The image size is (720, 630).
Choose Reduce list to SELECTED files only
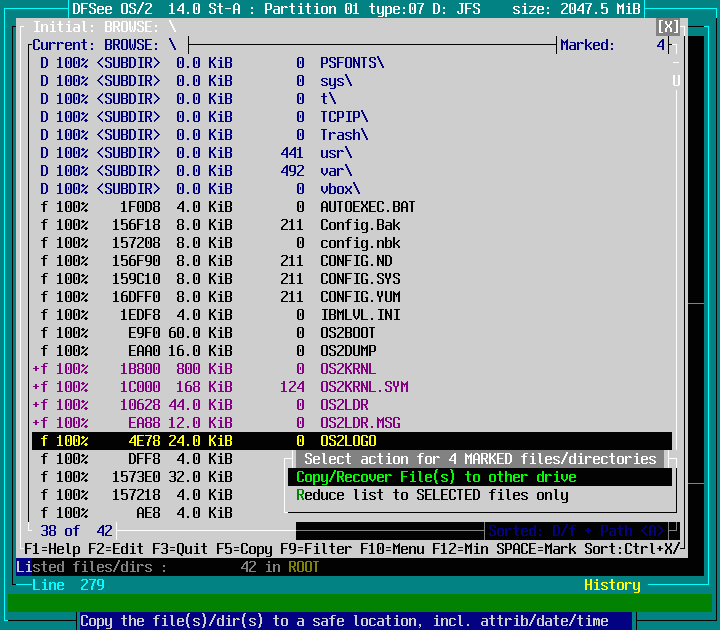pos(432,495)
